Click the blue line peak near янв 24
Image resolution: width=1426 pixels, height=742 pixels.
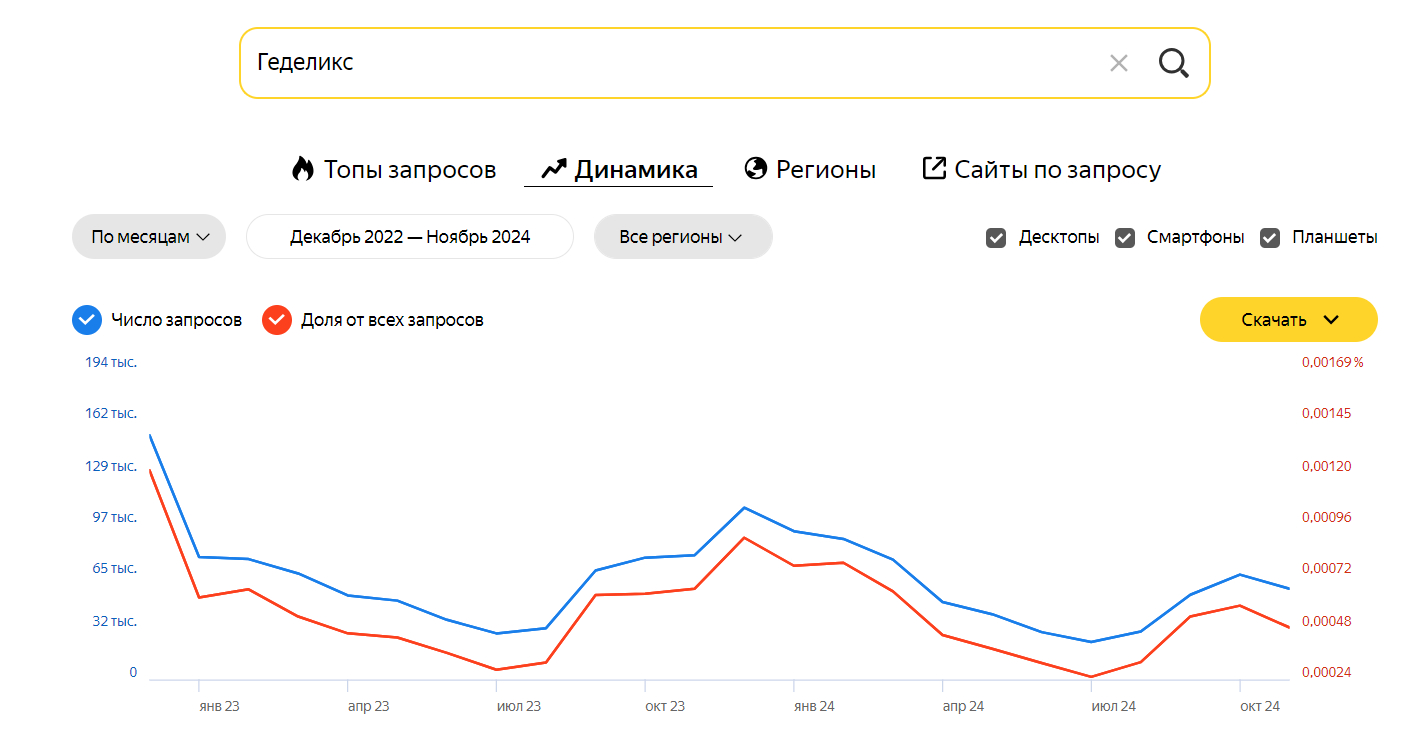click(744, 507)
